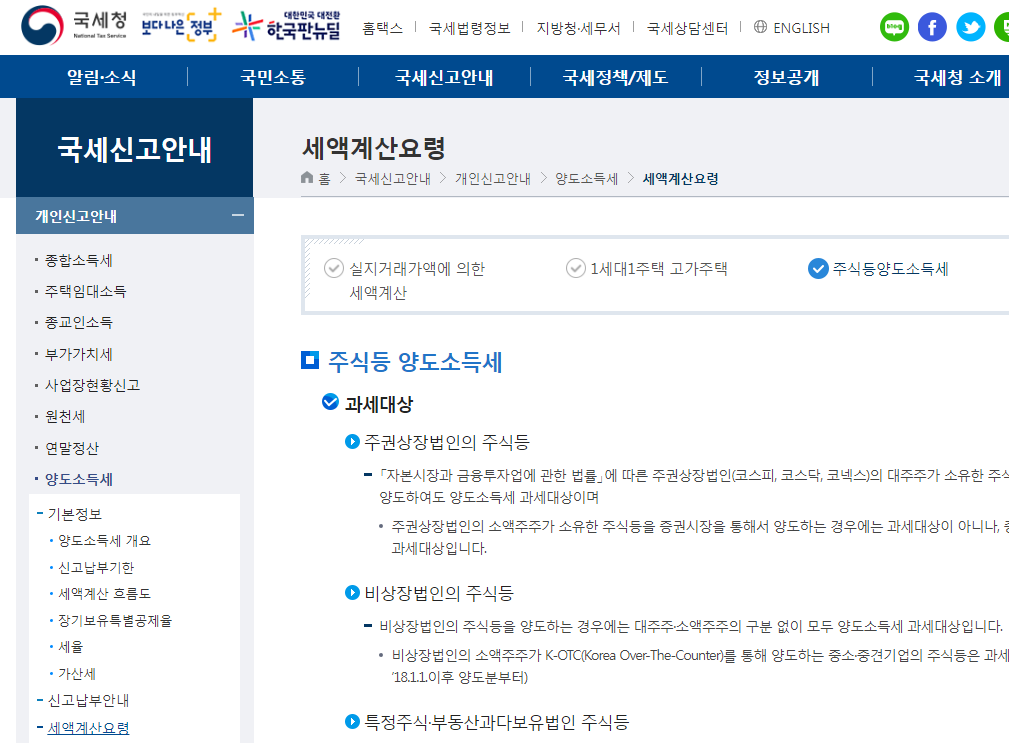Open 사업장현황신고 in sidebar

[x=92, y=385]
